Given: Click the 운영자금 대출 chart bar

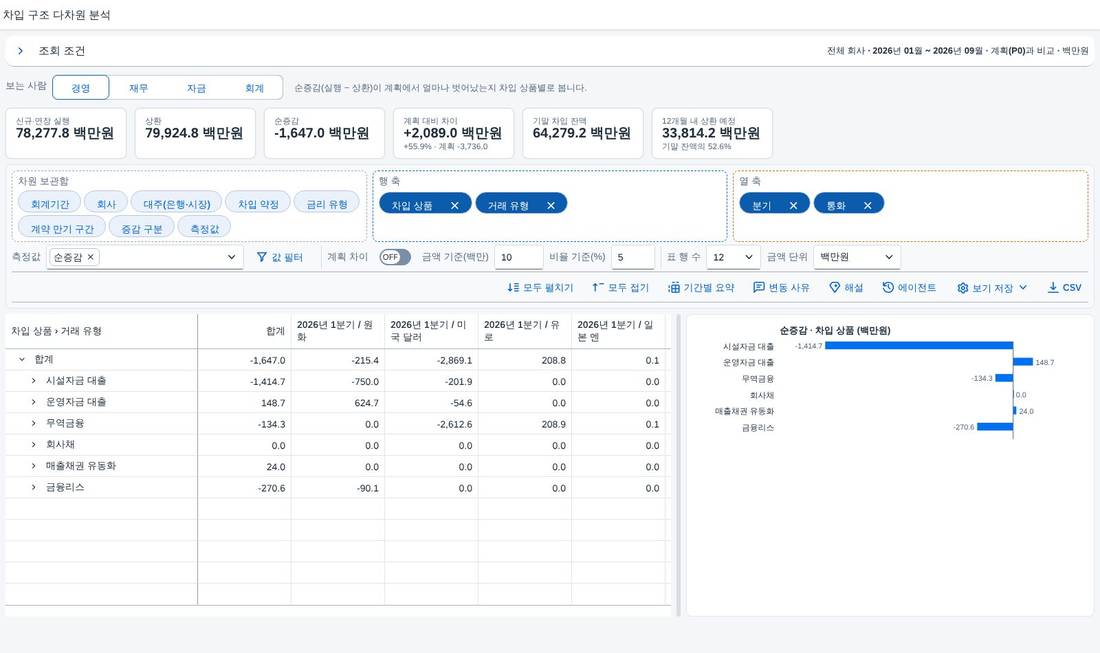Looking at the screenshot, I should coord(1023,362).
